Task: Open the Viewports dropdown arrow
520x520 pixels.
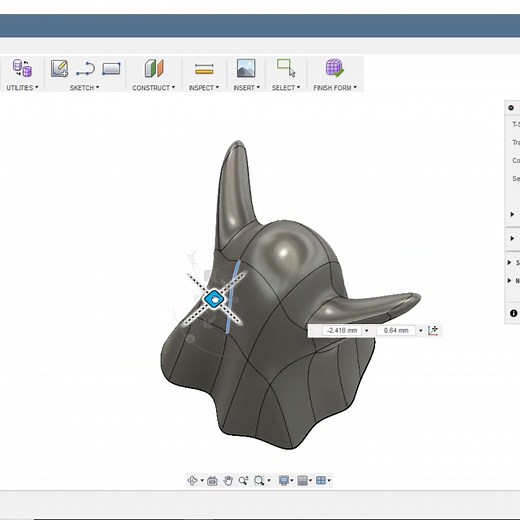Action: pyautogui.click(x=329, y=480)
